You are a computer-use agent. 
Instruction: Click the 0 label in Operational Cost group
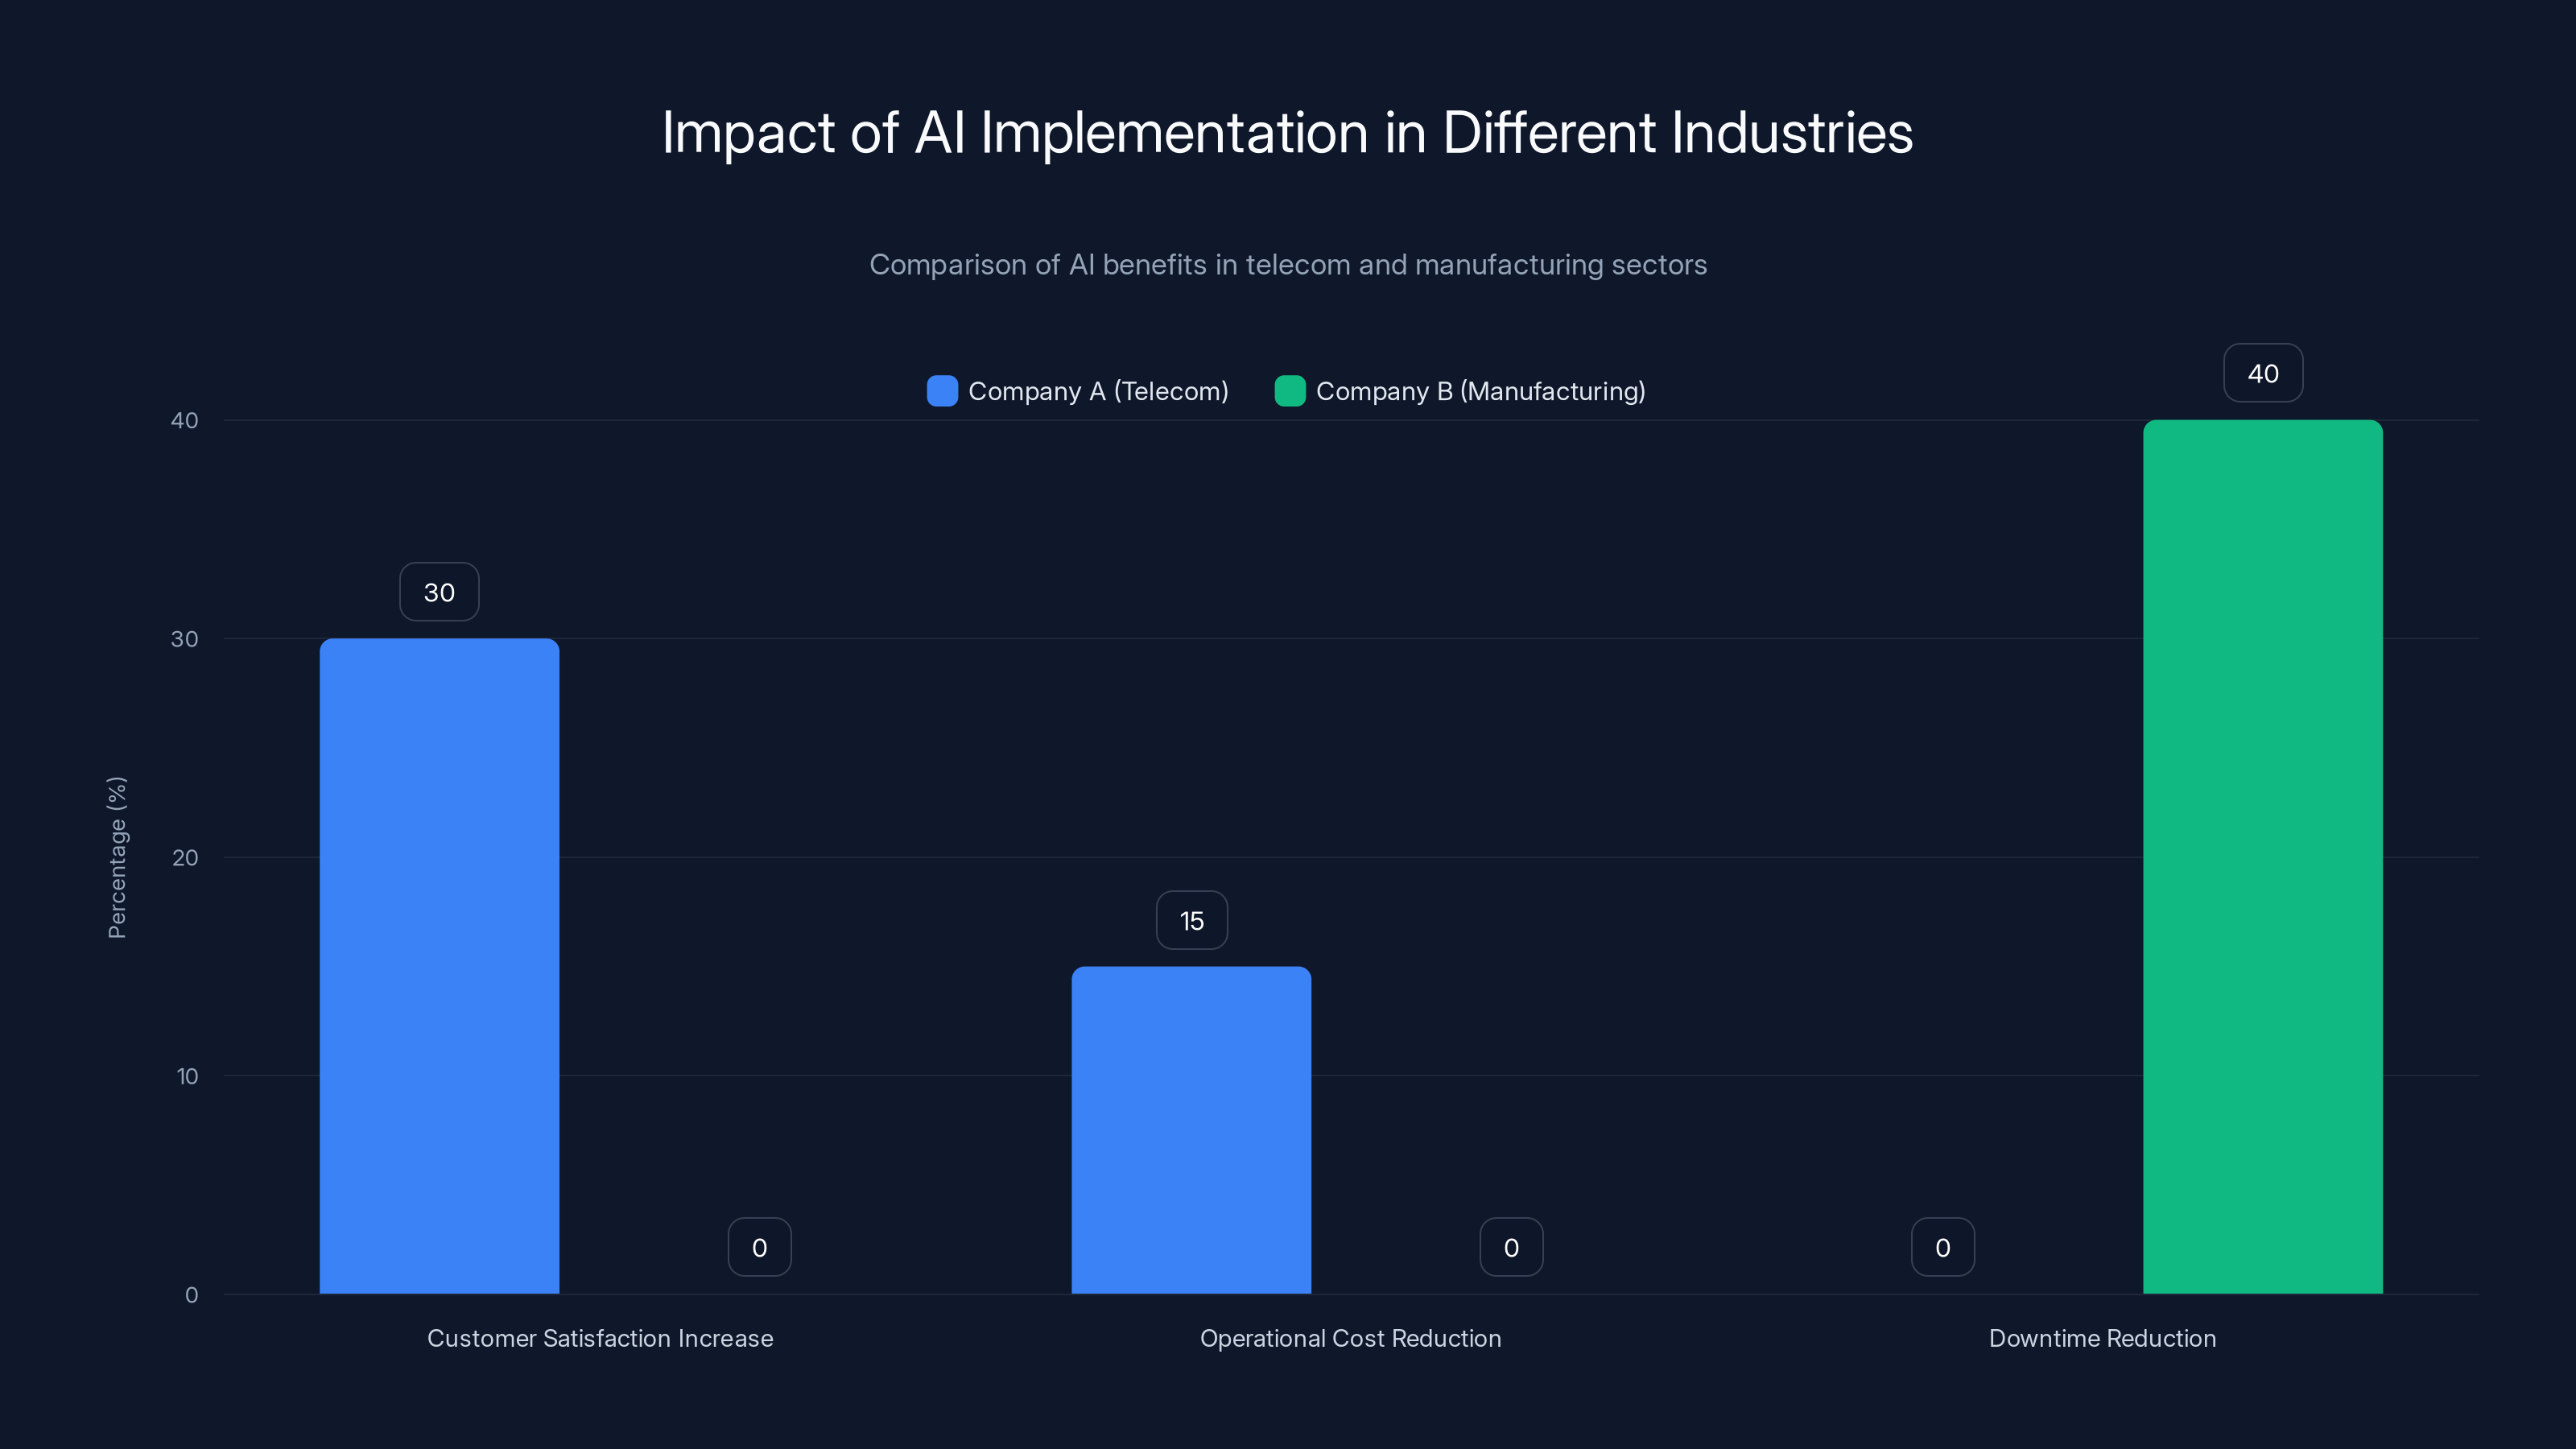(x=1511, y=1247)
